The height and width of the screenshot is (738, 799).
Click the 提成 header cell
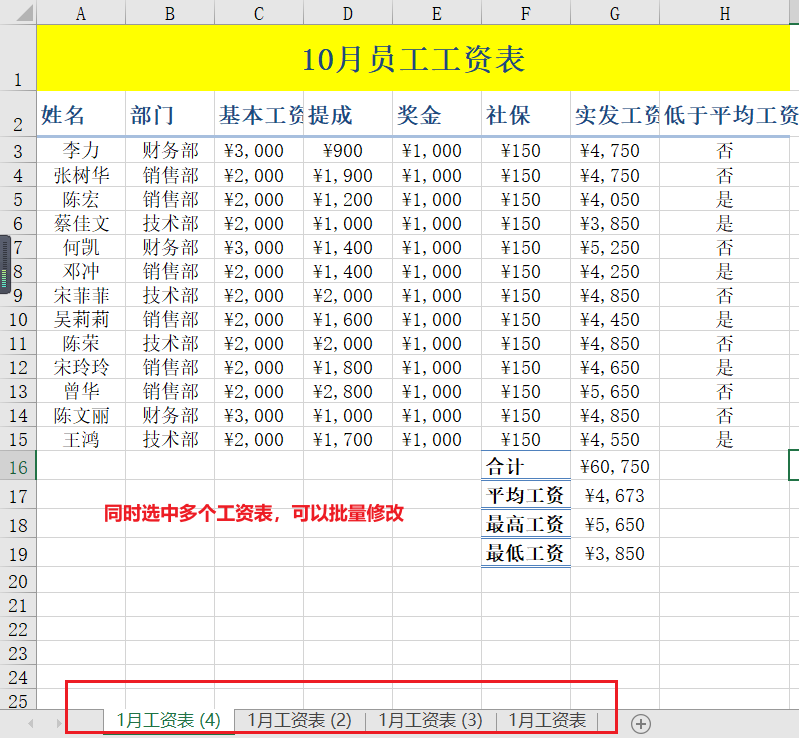[348, 114]
